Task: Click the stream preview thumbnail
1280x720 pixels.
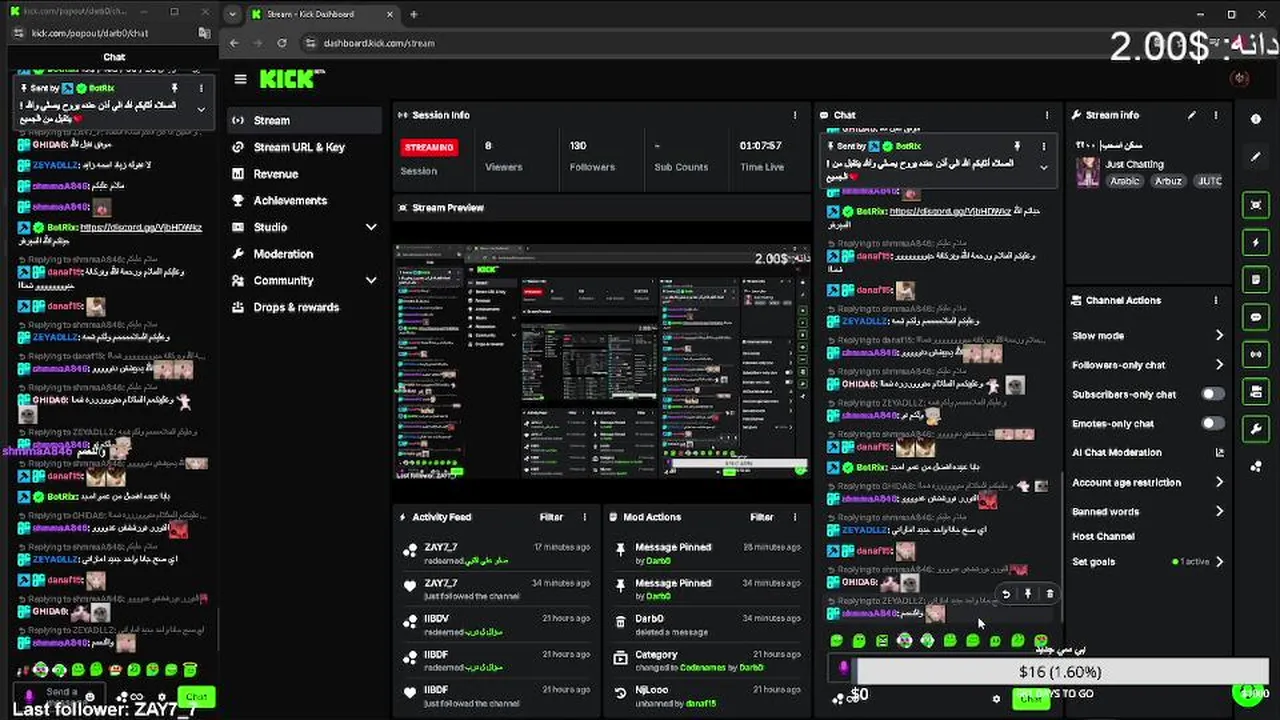Action: (602, 362)
